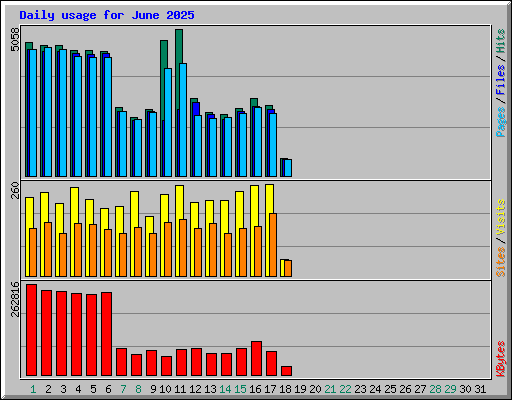Select day 18 on the date axis

(285, 389)
